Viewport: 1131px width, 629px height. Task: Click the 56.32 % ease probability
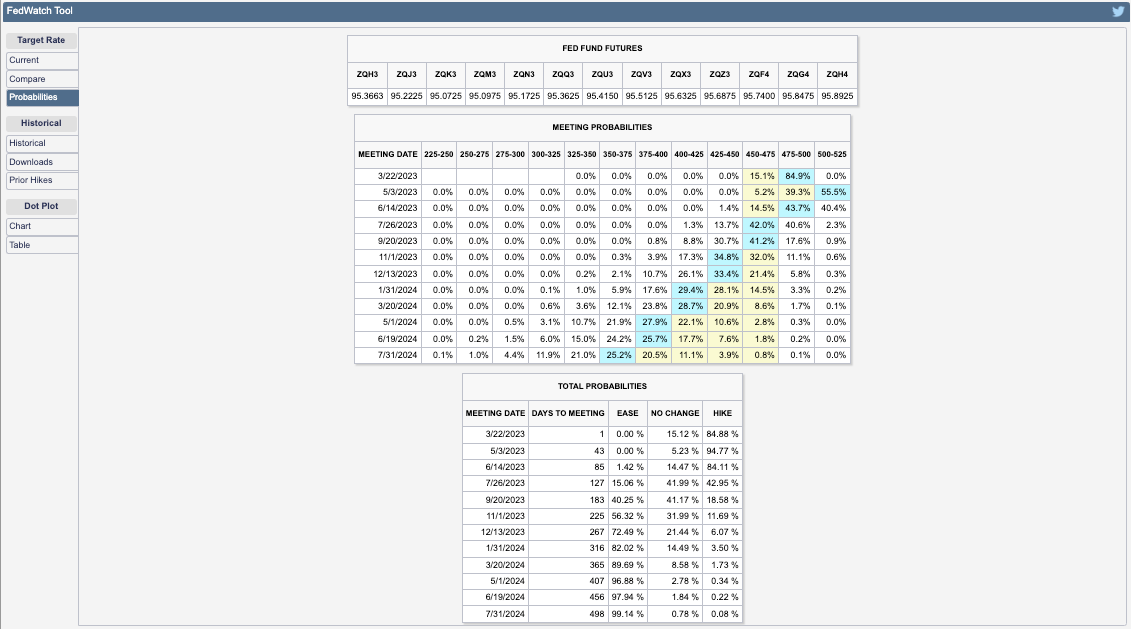[x=628, y=516]
